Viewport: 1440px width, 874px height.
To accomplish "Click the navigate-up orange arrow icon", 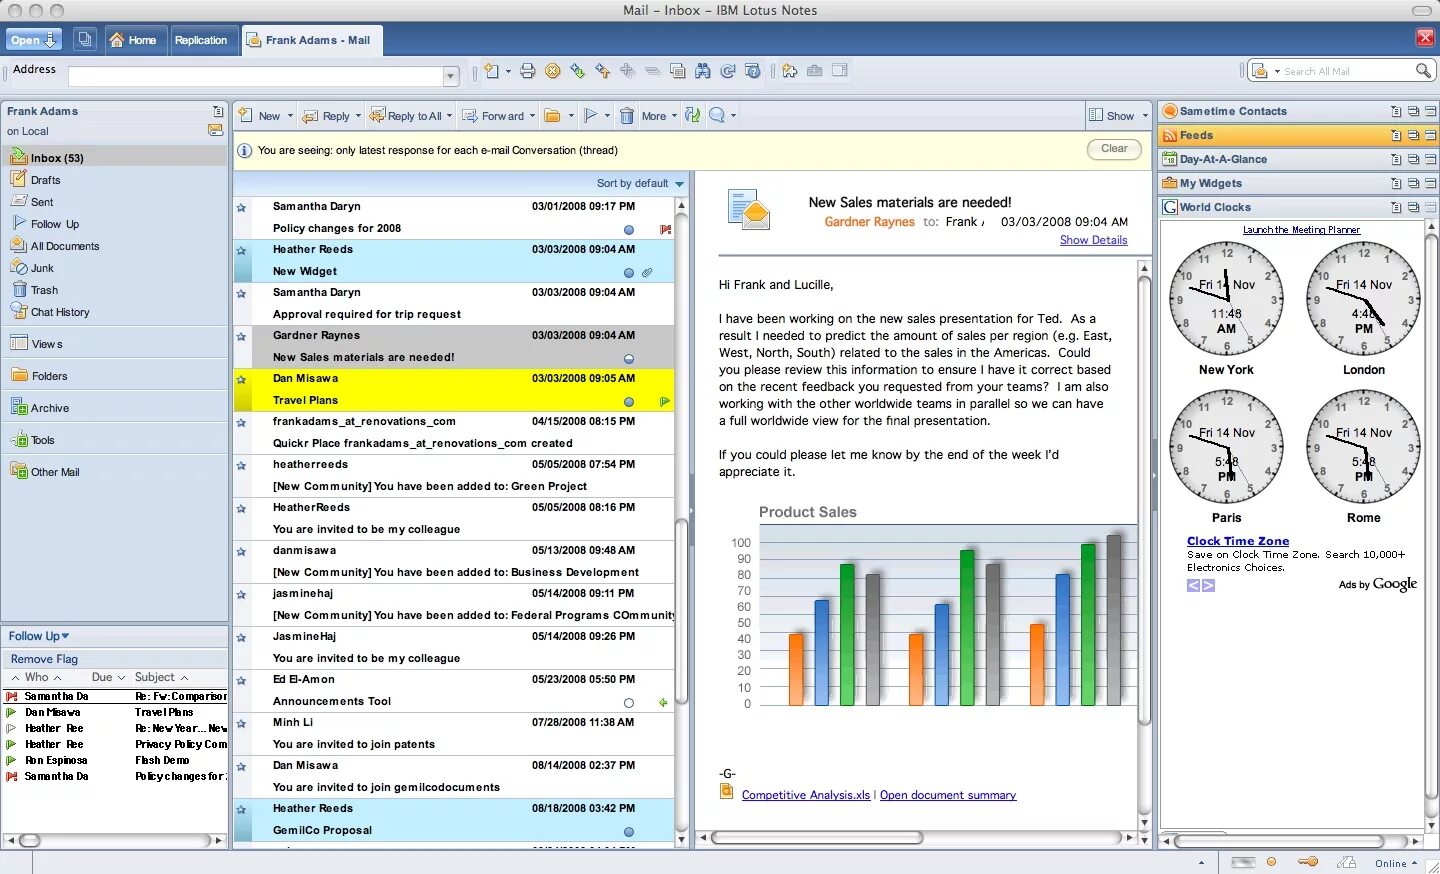I will tap(603, 71).
